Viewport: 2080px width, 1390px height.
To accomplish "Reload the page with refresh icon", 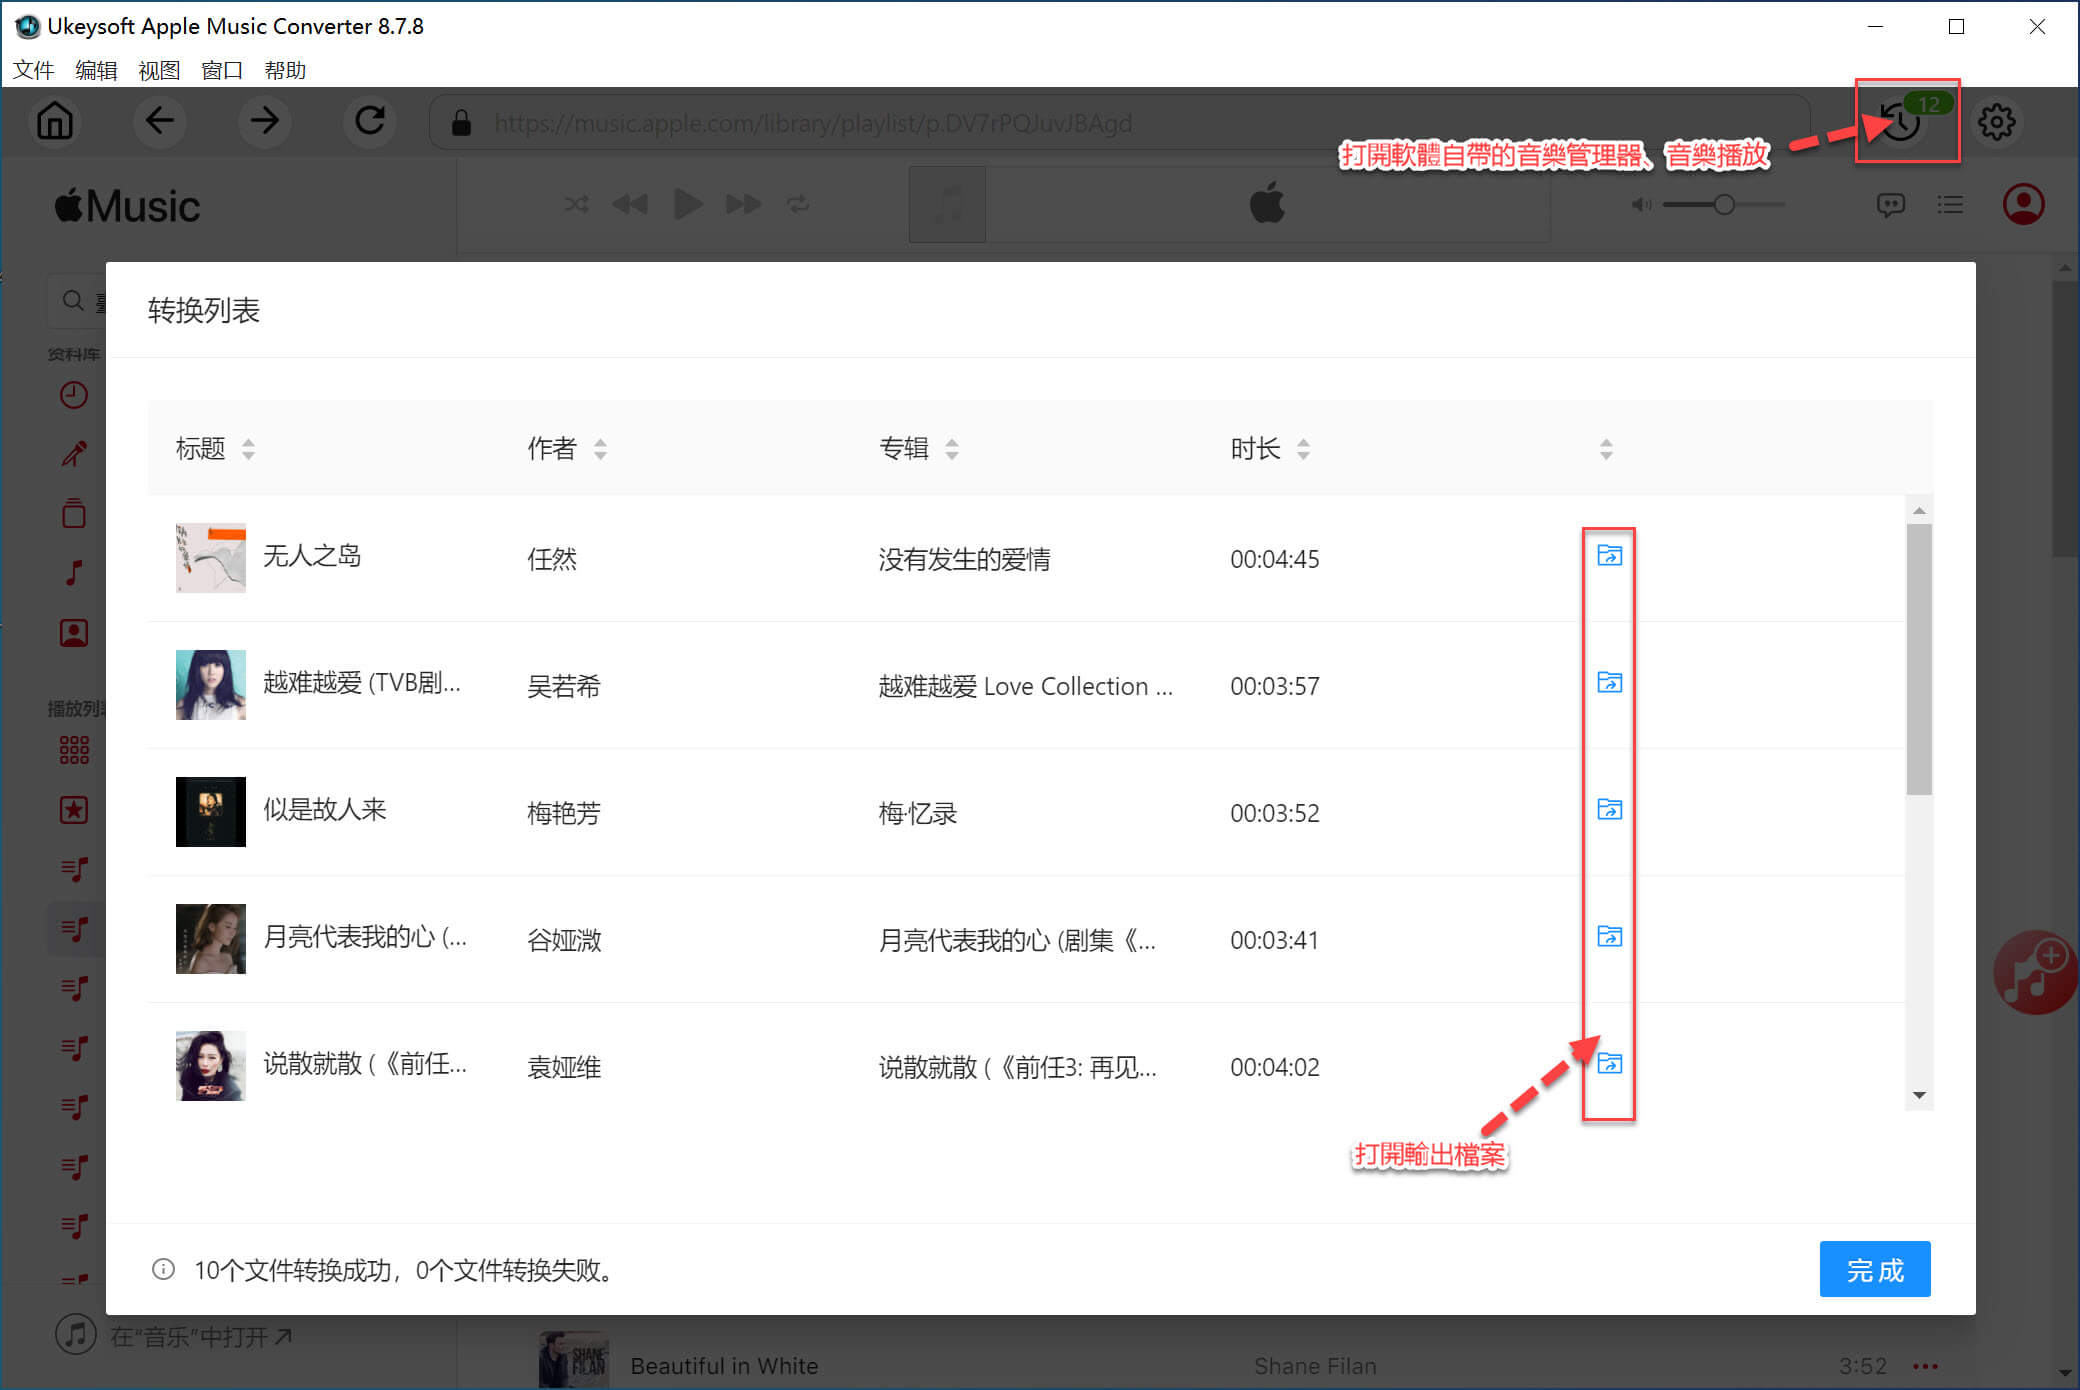I will (x=370, y=122).
